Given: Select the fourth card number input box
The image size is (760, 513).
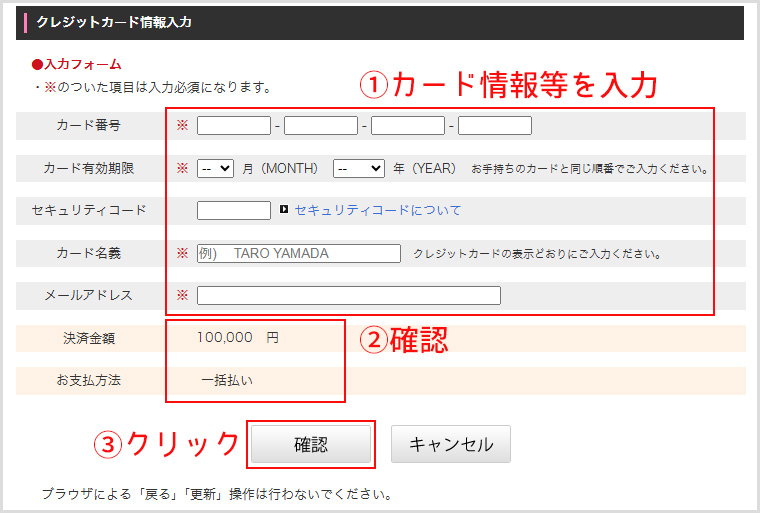Looking at the screenshot, I should 495,126.
